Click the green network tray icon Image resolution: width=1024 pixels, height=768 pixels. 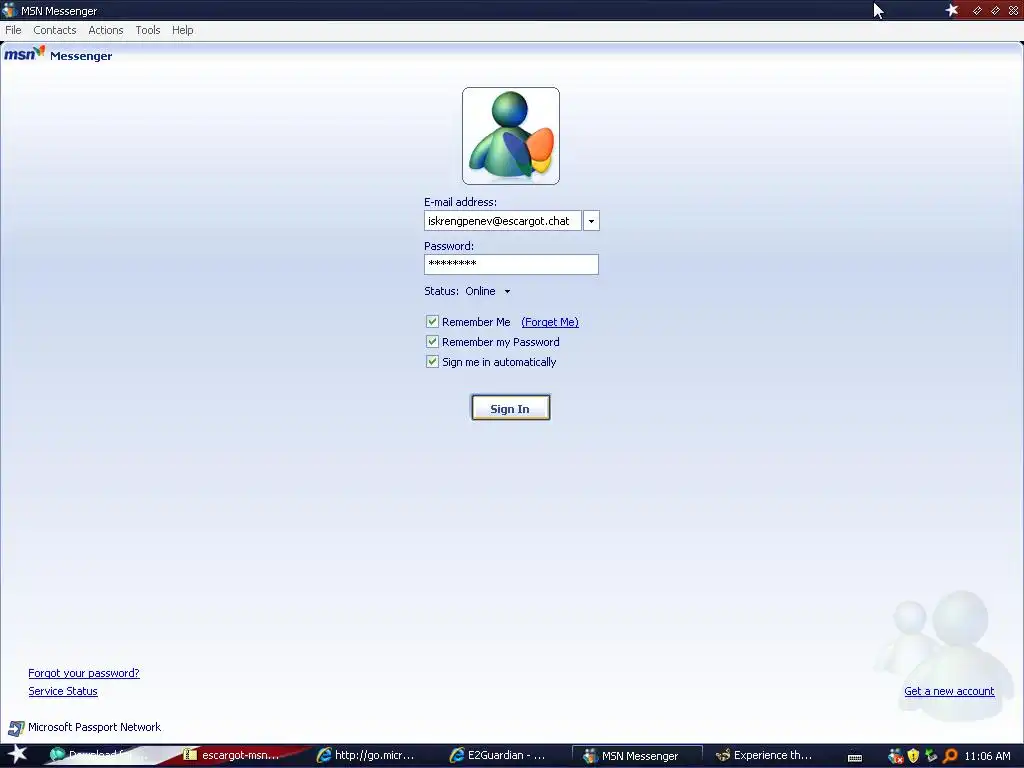(x=931, y=756)
